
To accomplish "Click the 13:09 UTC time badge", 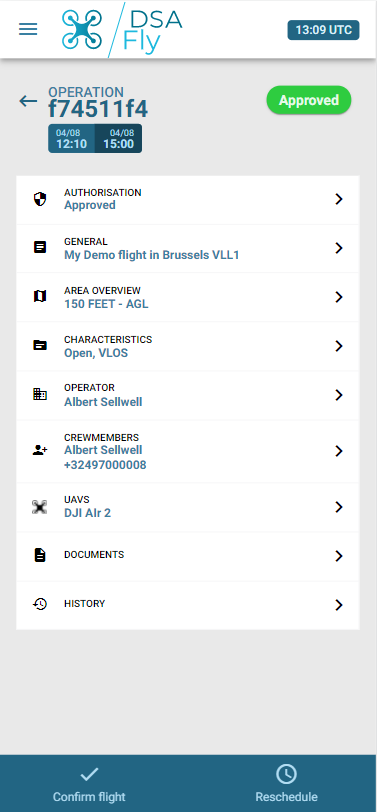I will 324,30.
